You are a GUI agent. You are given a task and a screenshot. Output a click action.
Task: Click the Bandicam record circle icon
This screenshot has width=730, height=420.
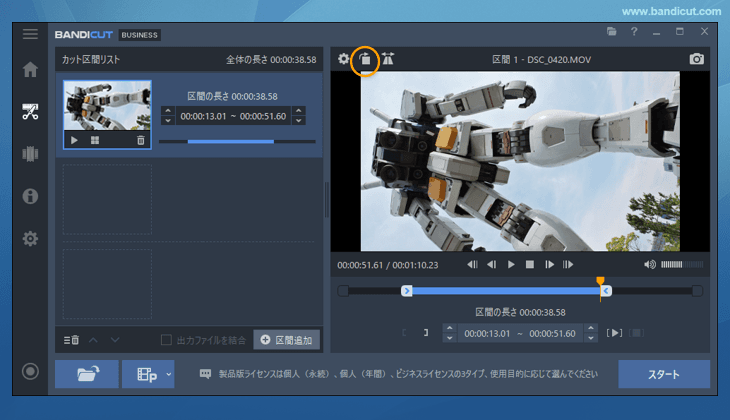point(30,371)
